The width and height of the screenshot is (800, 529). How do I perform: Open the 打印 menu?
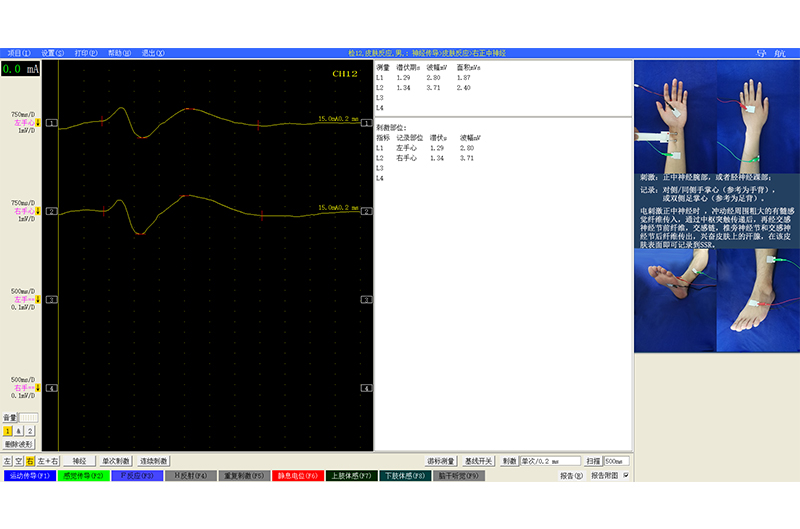[x=86, y=53]
